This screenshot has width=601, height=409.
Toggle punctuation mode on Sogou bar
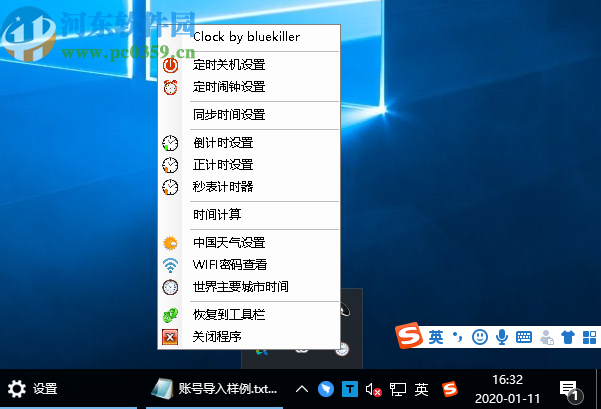click(x=458, y=337)
